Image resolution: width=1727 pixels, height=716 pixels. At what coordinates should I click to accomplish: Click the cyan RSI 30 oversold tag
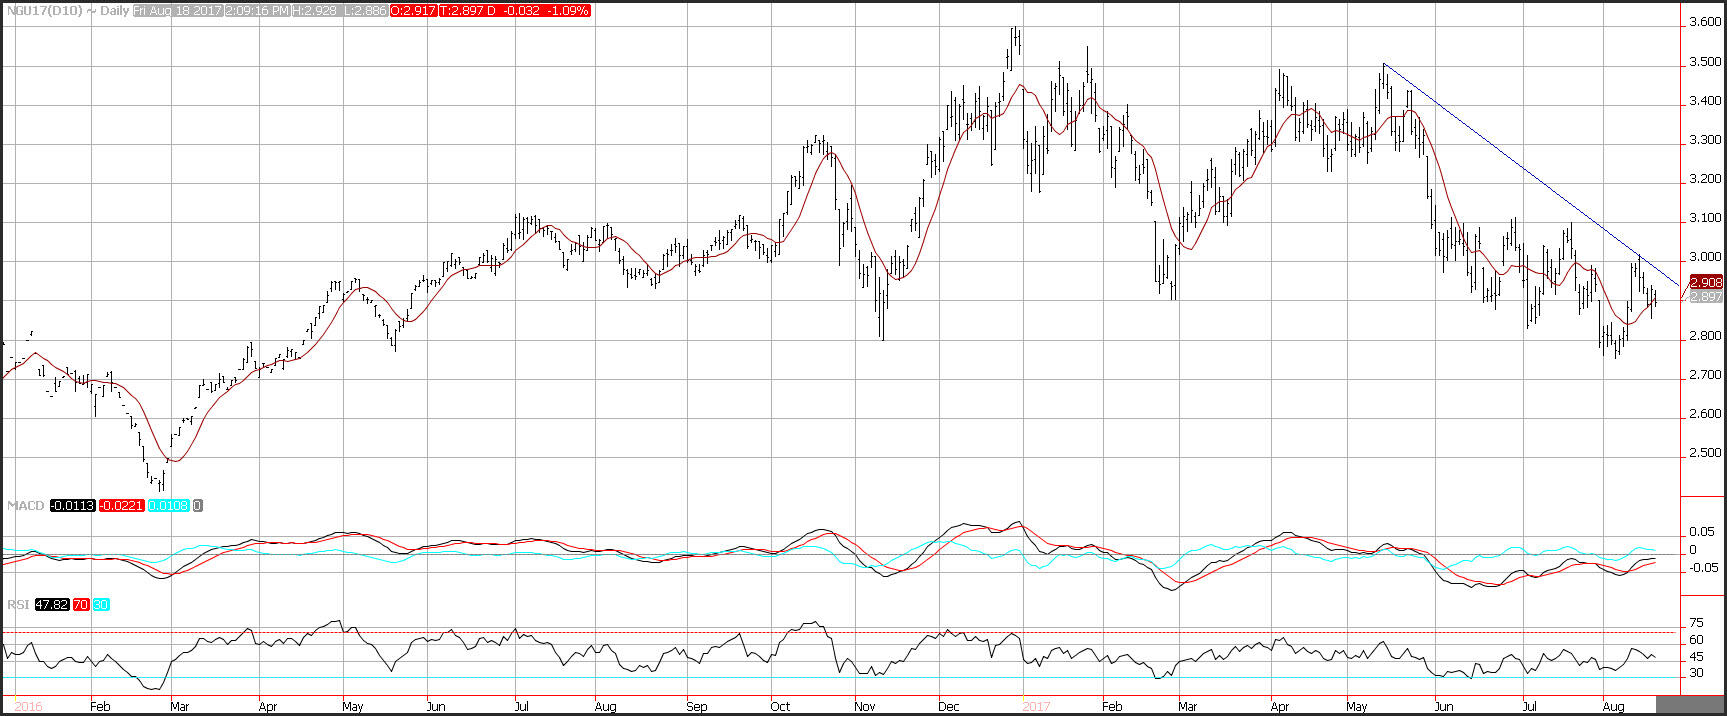pyautogui.click(x=101, y=605)
